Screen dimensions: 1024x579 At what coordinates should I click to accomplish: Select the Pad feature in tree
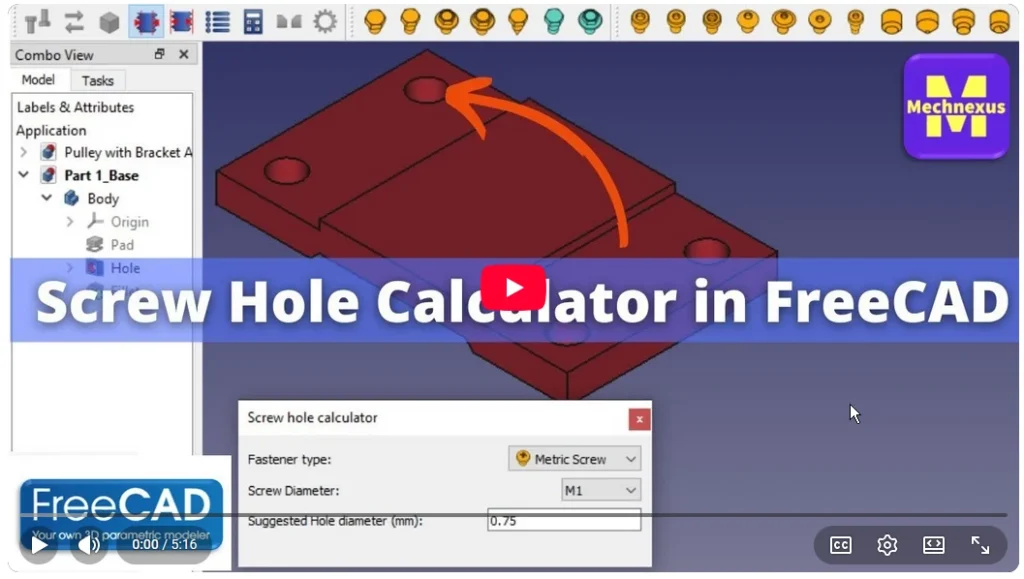[x=122, y=245]
